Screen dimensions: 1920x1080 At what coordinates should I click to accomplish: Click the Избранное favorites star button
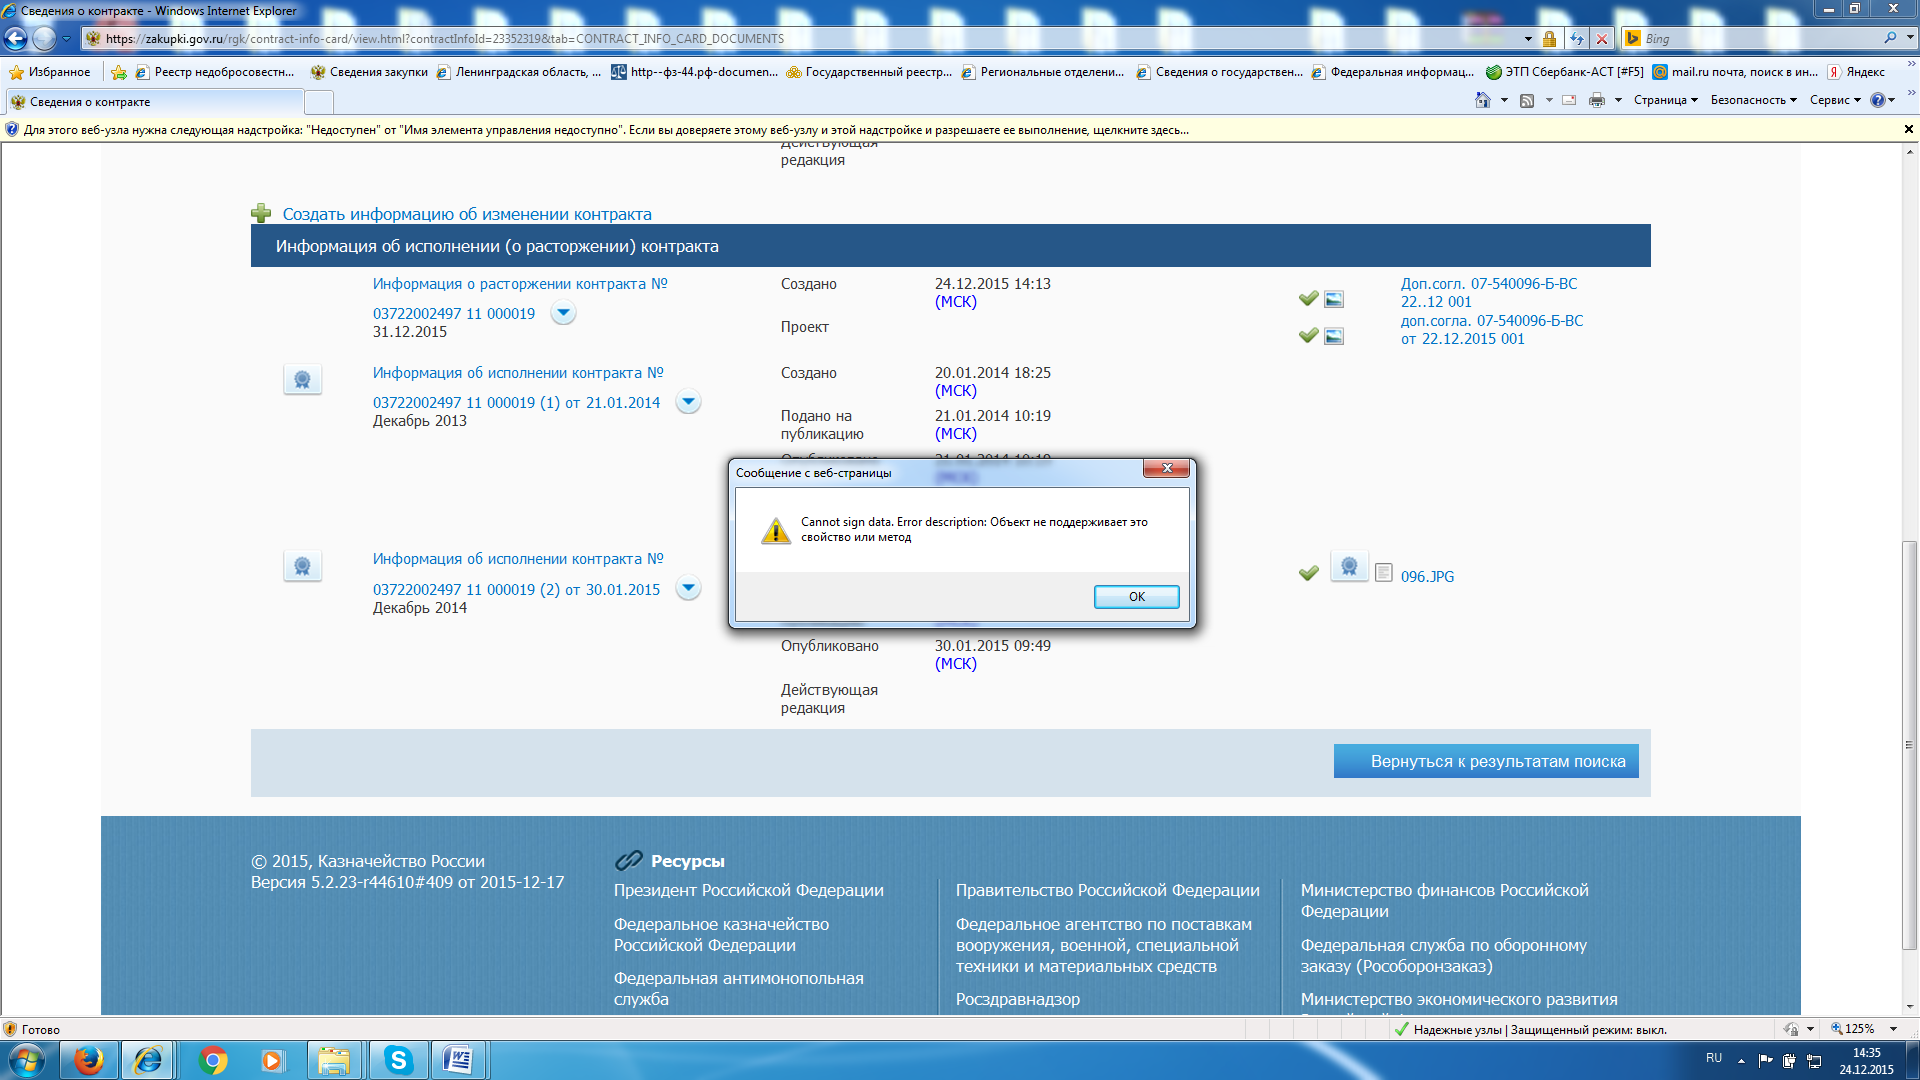49,72
